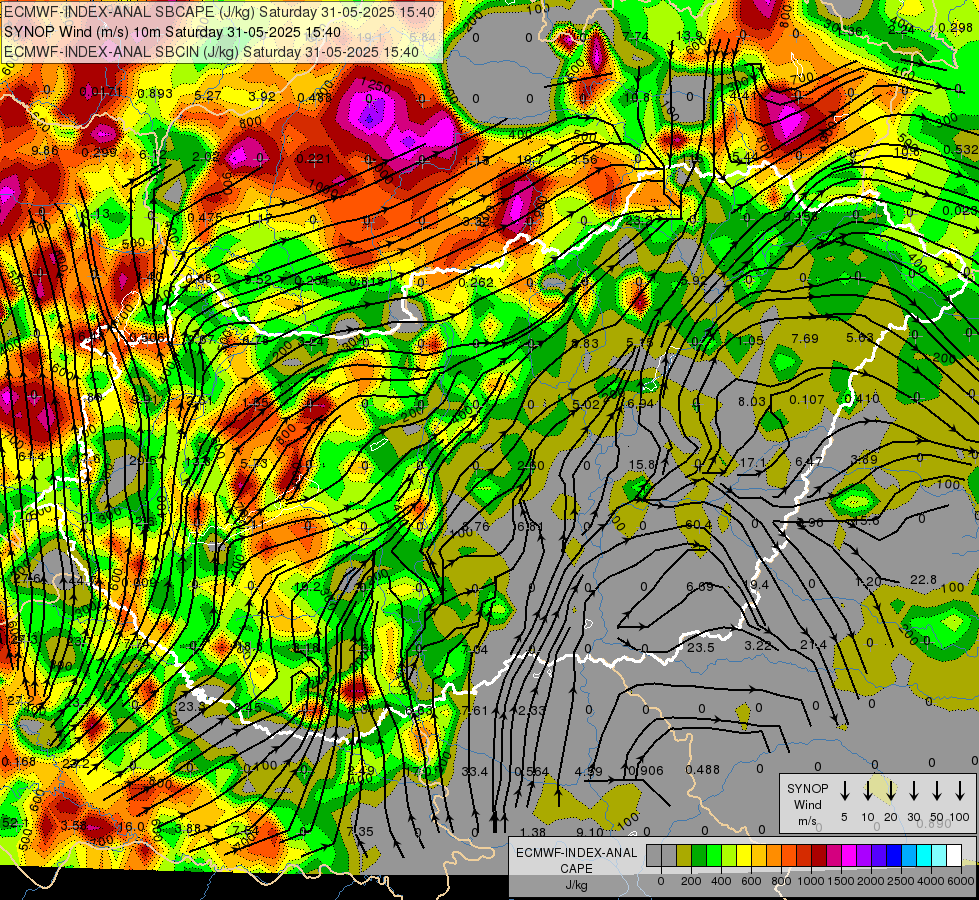Click the 'SYNOP Wind m/s' legend label
This screenshot has height=900, width=979.
(807, 804)
